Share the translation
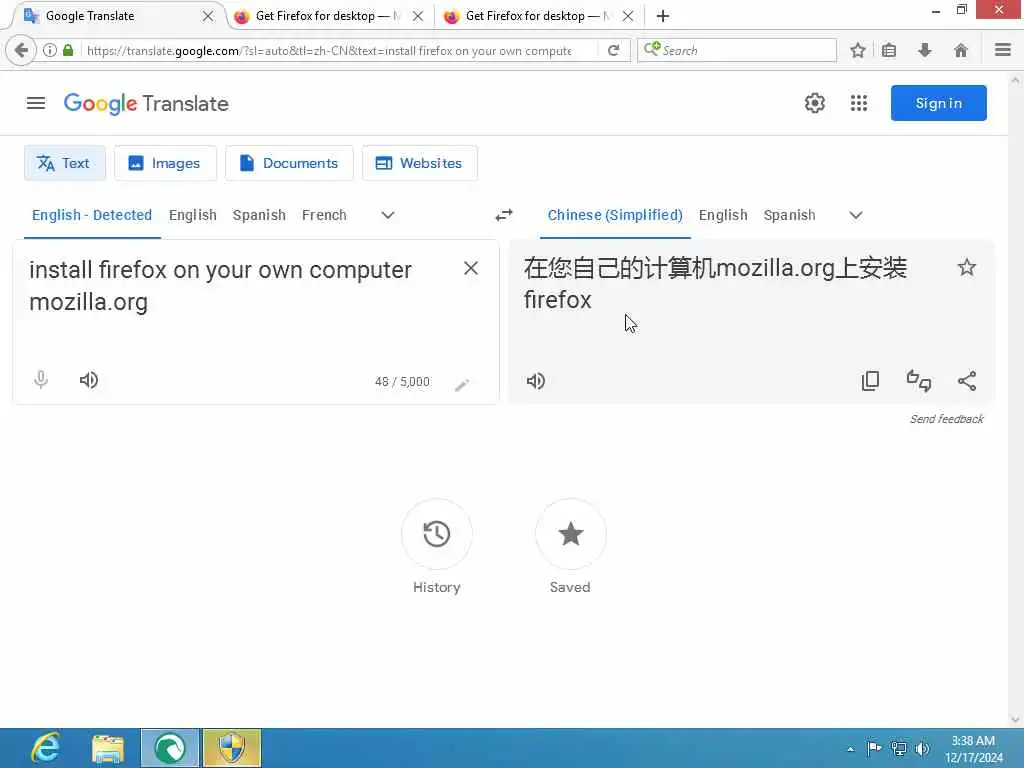1024x768 pixels. point(967,381)
